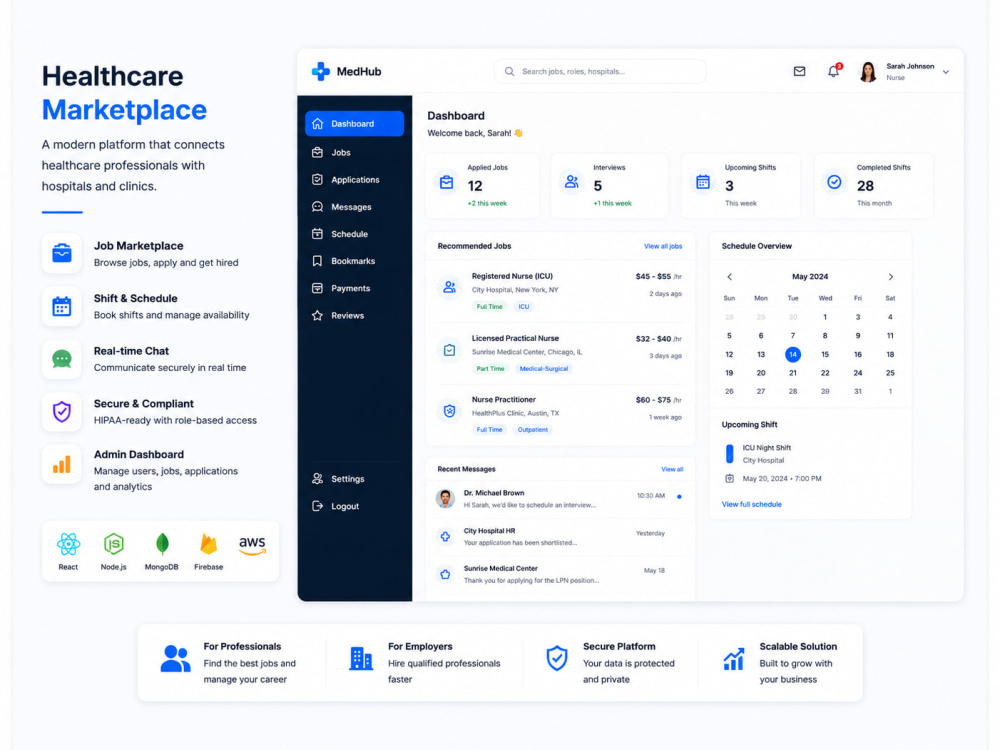Click the Job Marketplace feature icon
This screenshot has width=1000, height=750.
[62, 254]
